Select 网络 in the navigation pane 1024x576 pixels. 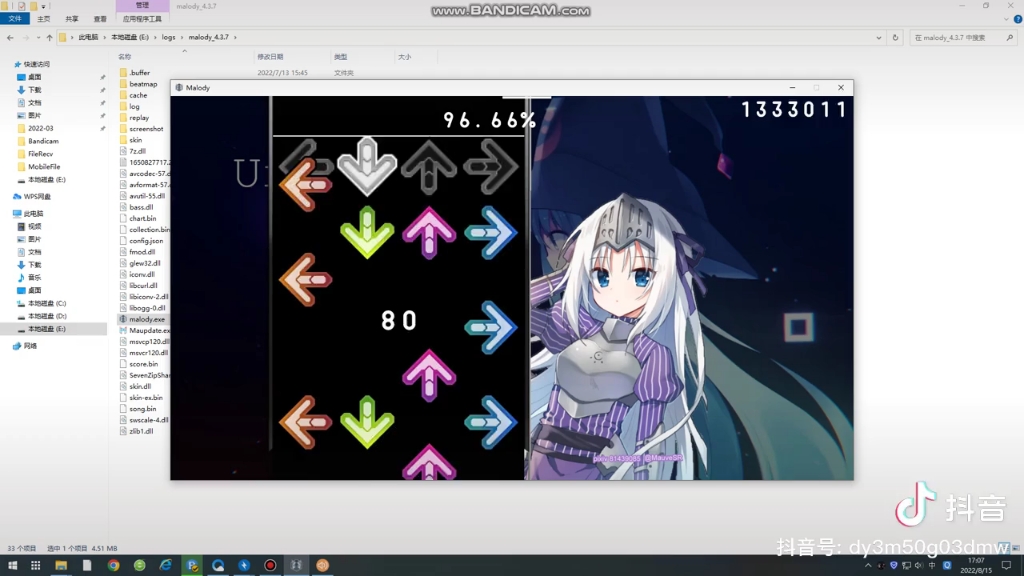(31, 346)
